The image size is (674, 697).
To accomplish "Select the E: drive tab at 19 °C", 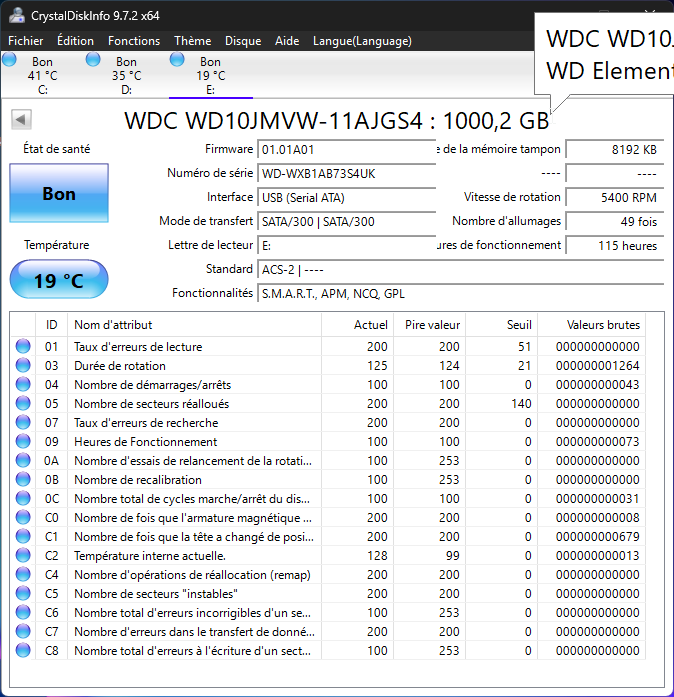I will (211, 75).
